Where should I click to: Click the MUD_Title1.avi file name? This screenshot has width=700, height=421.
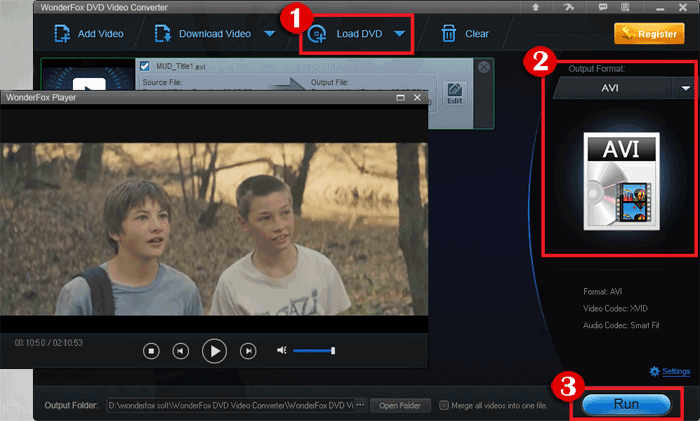[181, 67]
